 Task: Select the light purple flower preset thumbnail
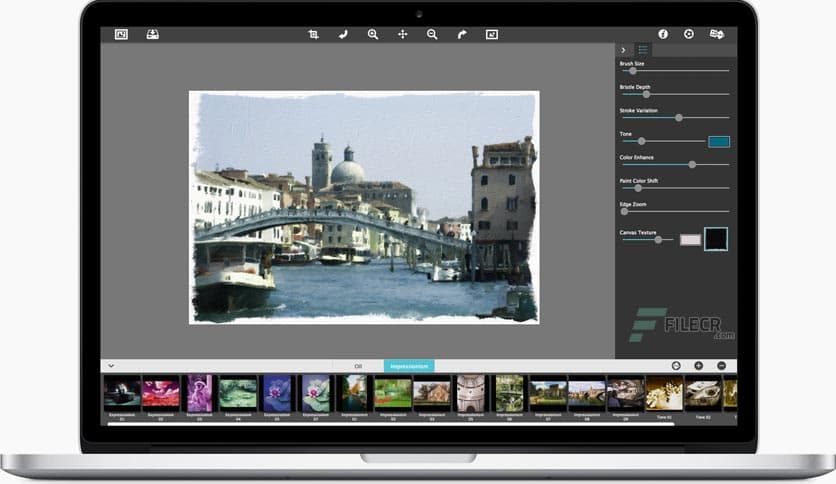tap(316, 393)
